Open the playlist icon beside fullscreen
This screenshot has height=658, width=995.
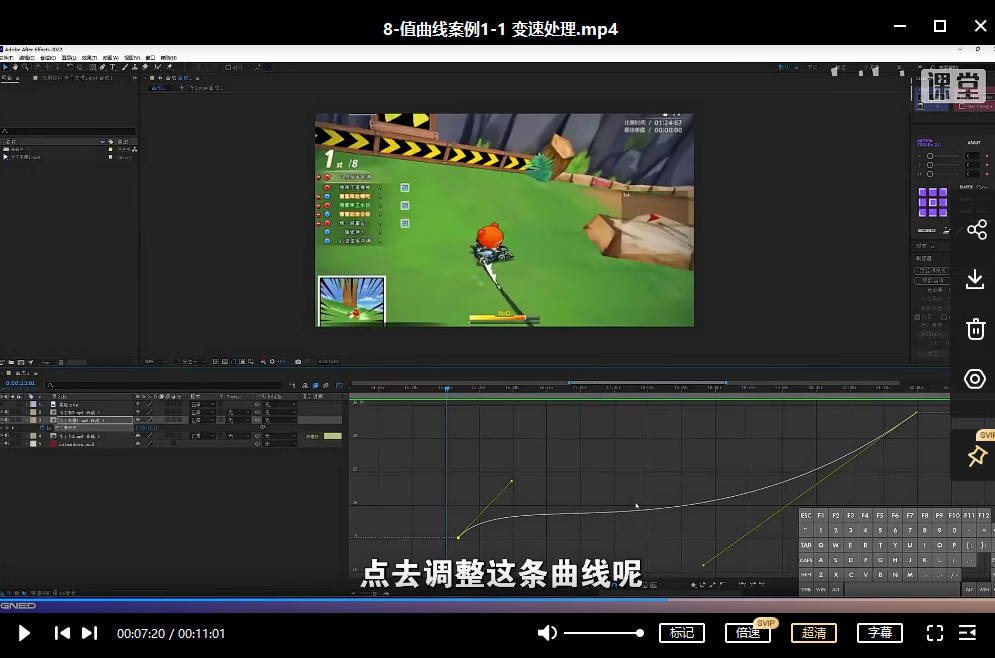pyautogui.click(x=967, y=632)
